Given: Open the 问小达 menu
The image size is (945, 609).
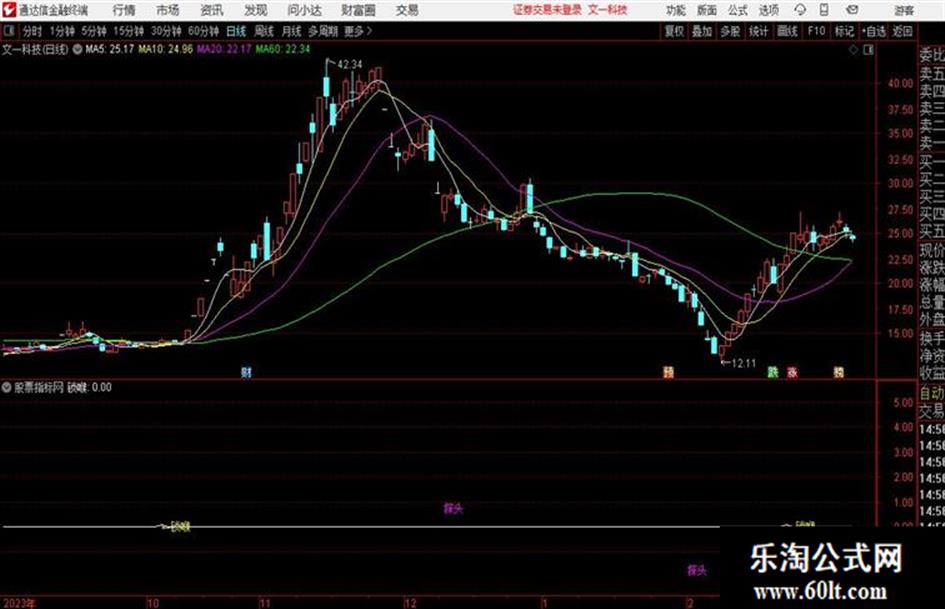Looking at the screenshot, I should tap(304, 10).
